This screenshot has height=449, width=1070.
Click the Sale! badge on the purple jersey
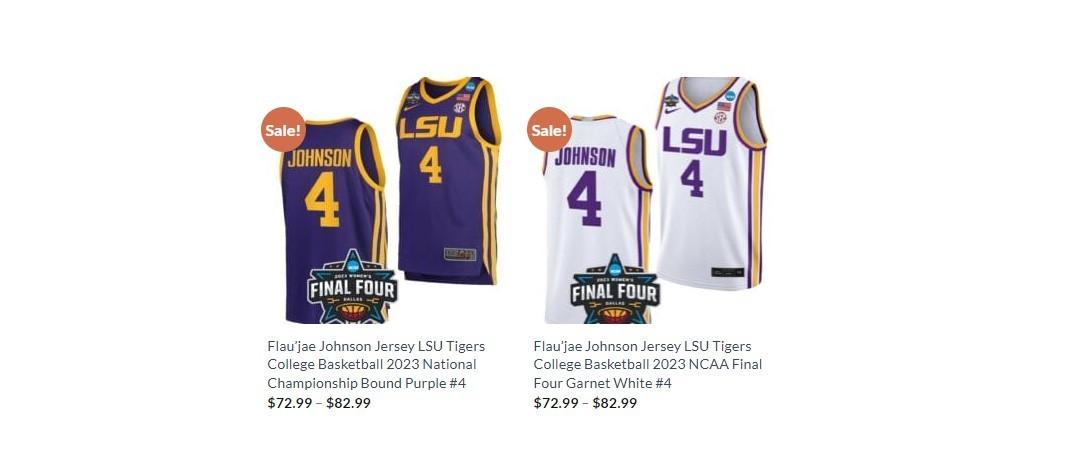pos(283,130)
